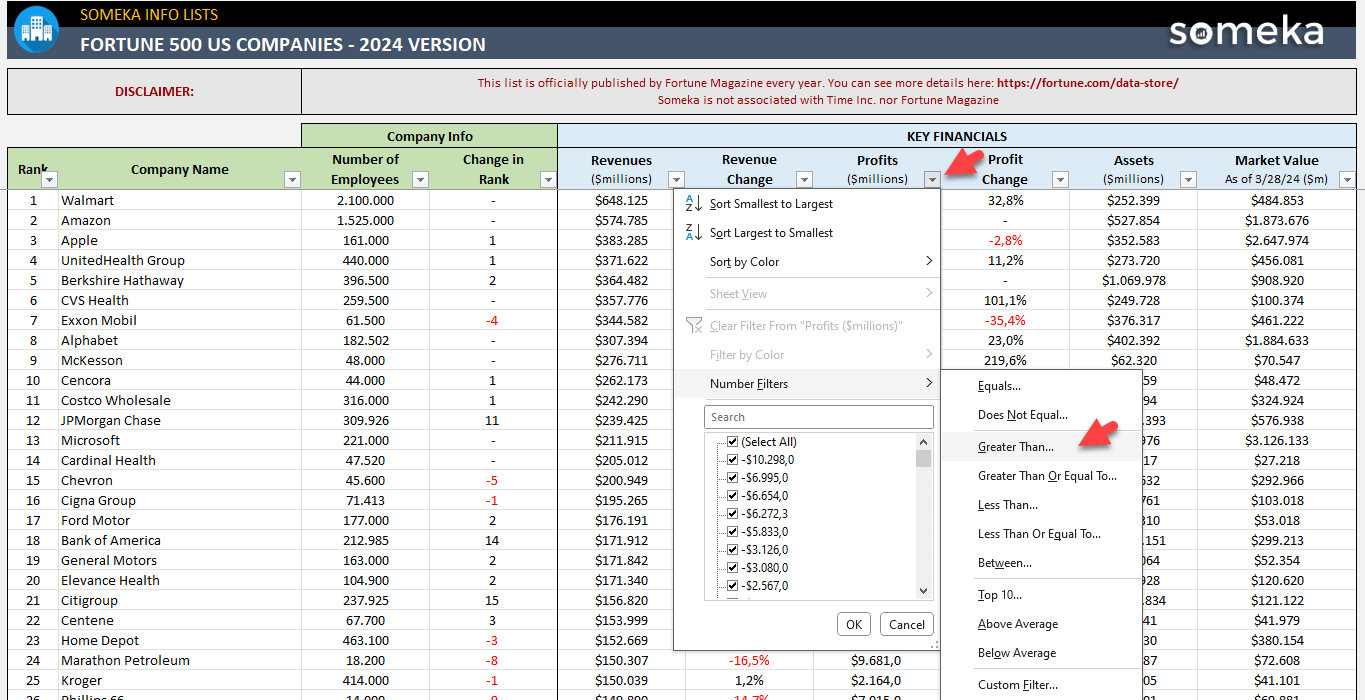Uncheck the -$10.298,0 filter value

(x=733, y=460)
